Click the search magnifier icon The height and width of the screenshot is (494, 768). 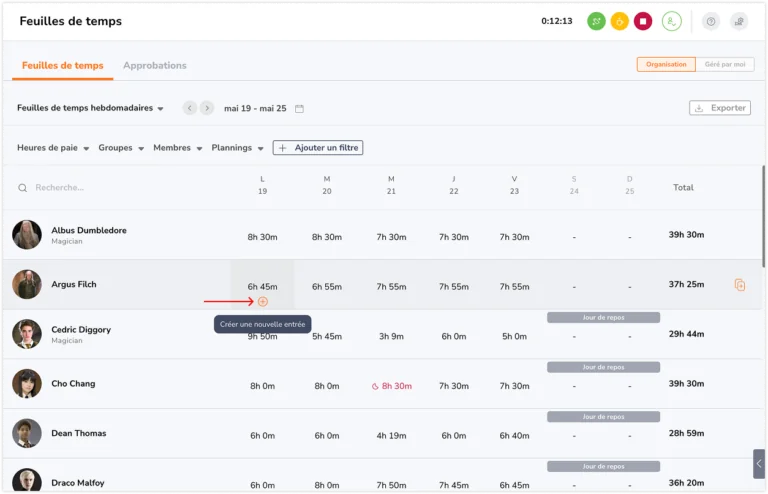(23, 188)
